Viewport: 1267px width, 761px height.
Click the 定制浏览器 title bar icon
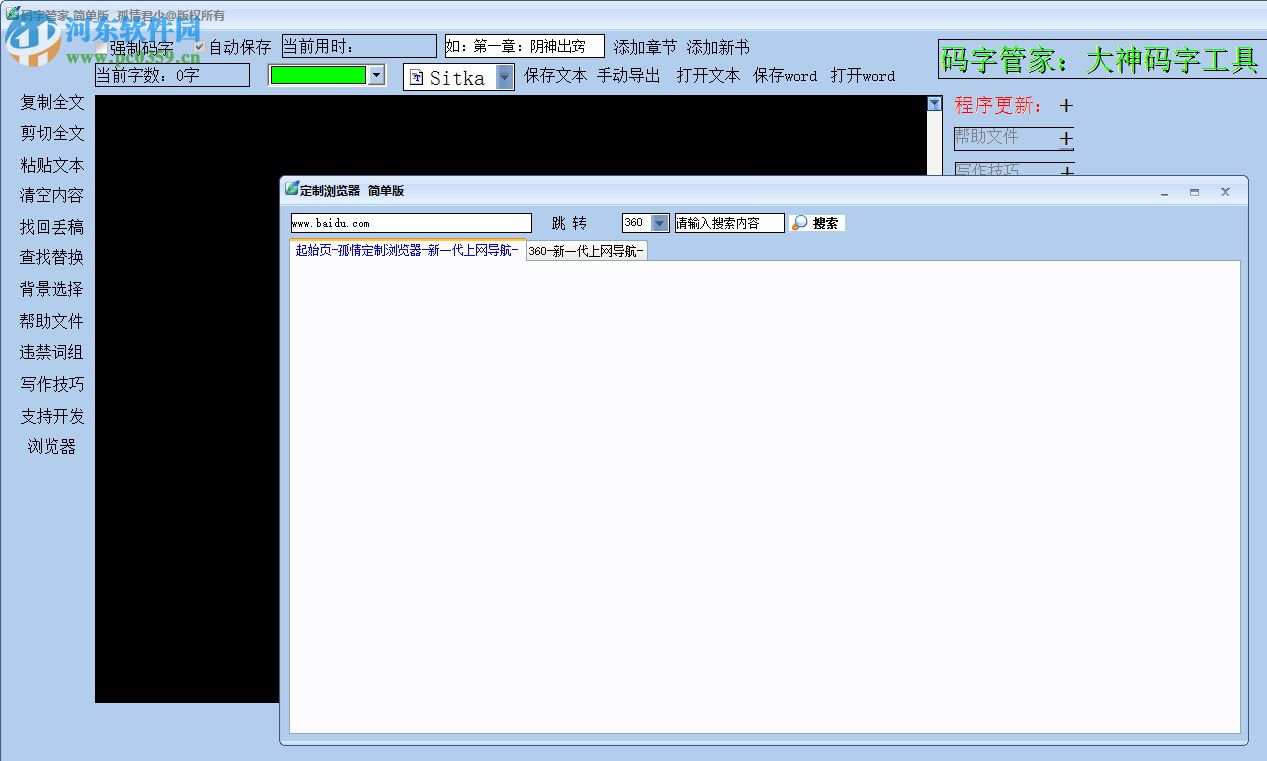coord(290,190)
